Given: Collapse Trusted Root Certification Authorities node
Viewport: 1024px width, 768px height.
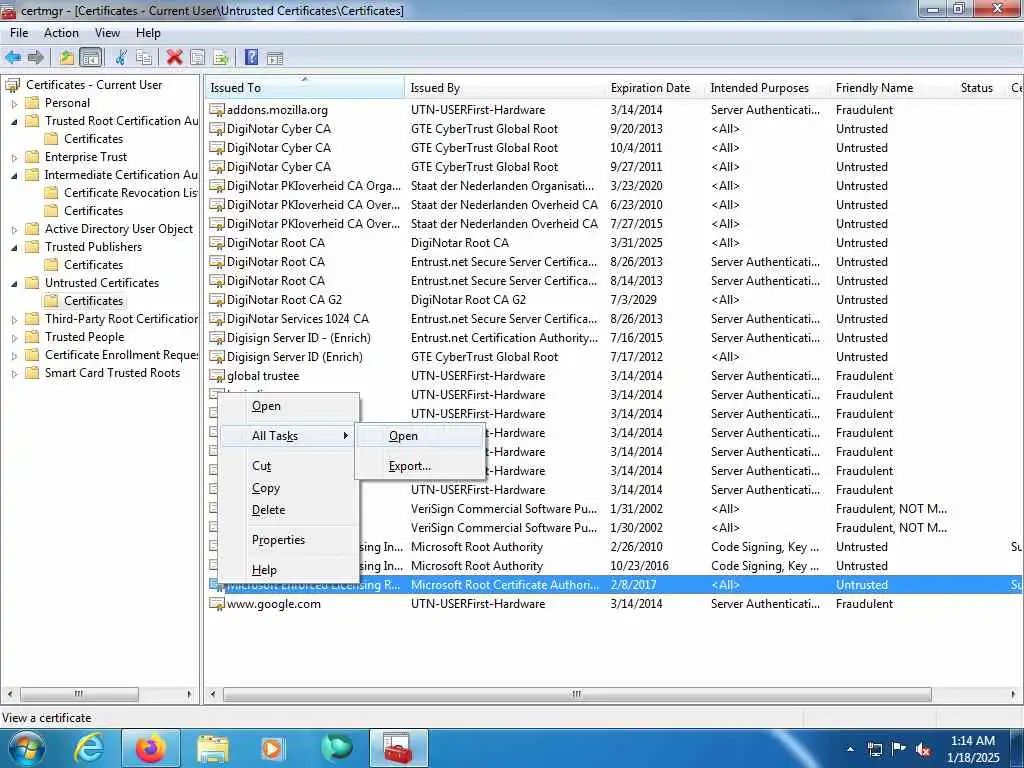Looking at the screenshot, I should tap(14, 121).
